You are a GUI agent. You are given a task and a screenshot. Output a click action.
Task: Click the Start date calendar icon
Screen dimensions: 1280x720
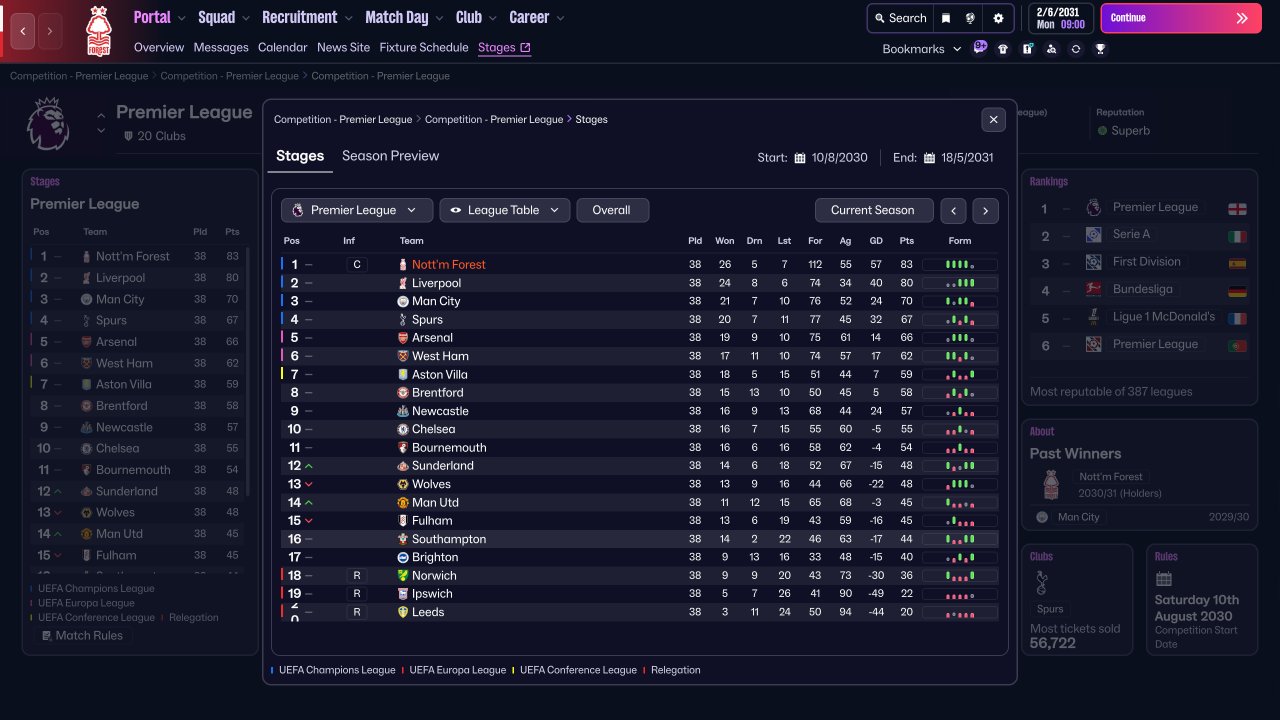pyautogui.click(x=800, y=158)
